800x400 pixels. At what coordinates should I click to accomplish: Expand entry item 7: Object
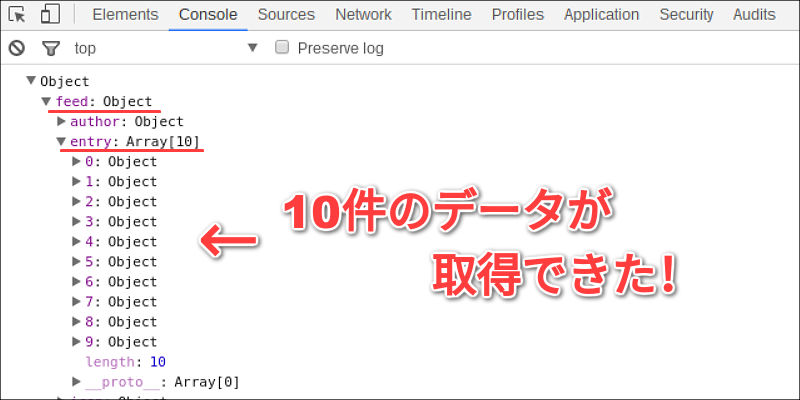click(77, 301)
